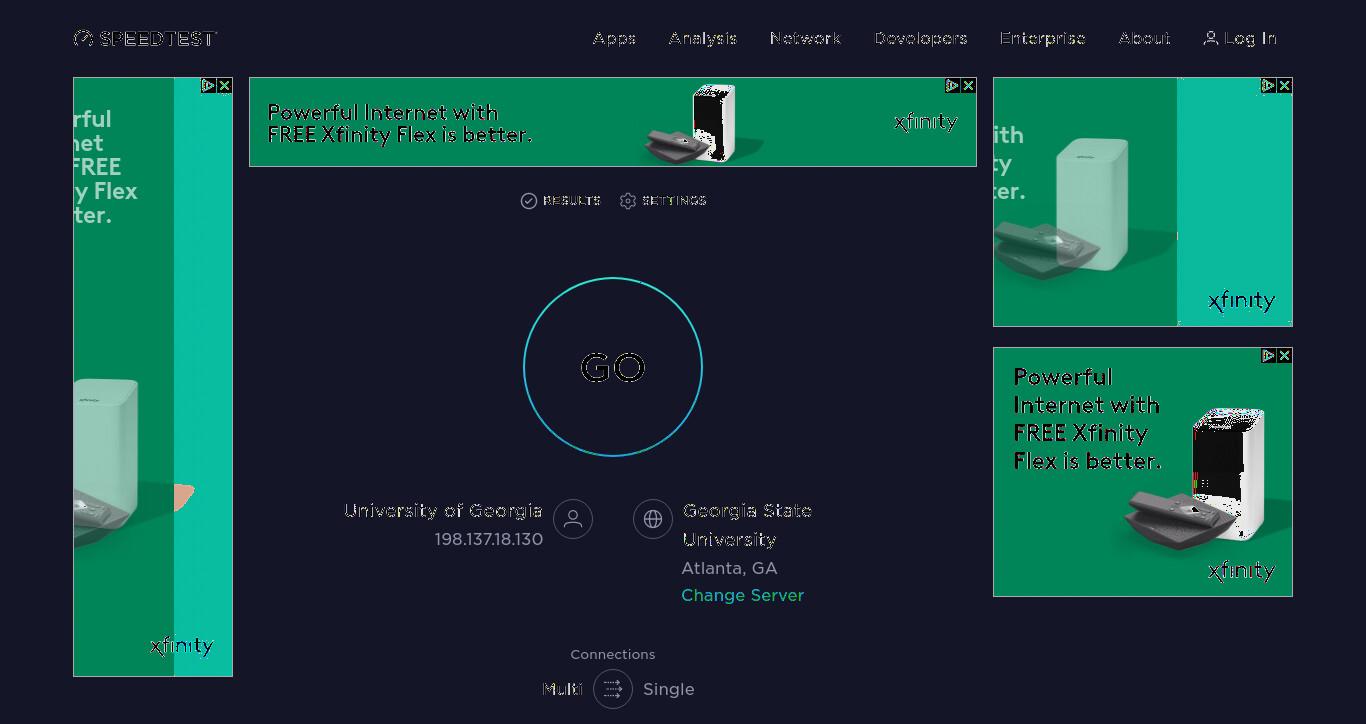Click the Settings gear icon

[x=628, y=201]
